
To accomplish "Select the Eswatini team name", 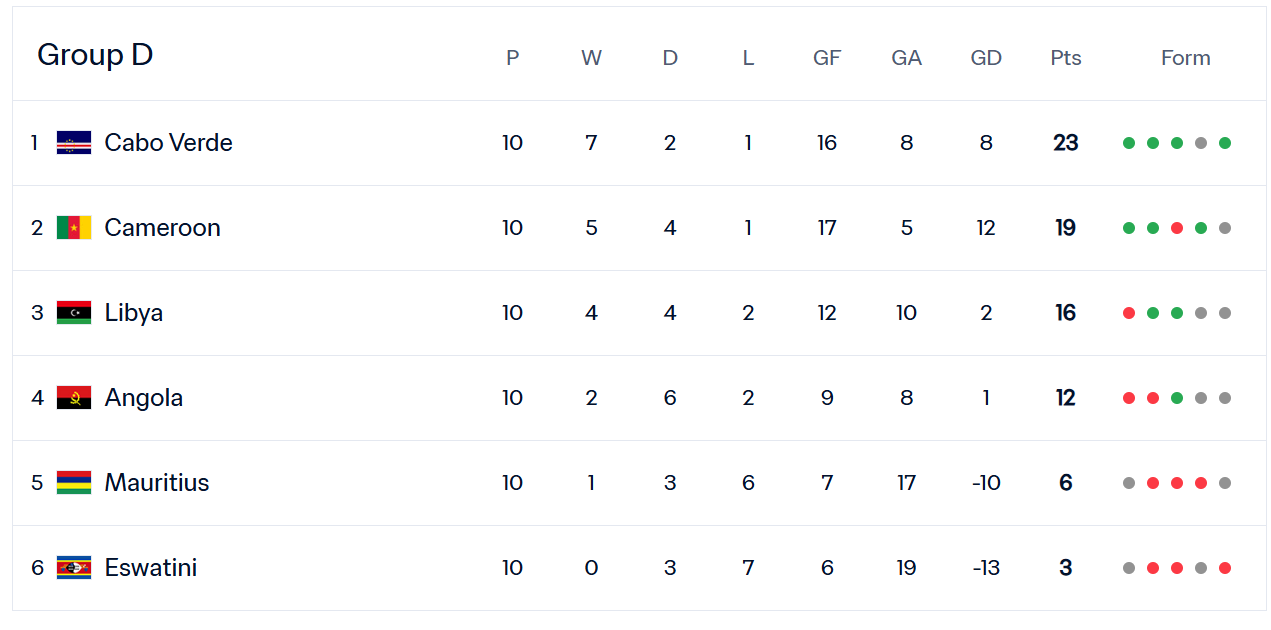I will coord(150,568).
